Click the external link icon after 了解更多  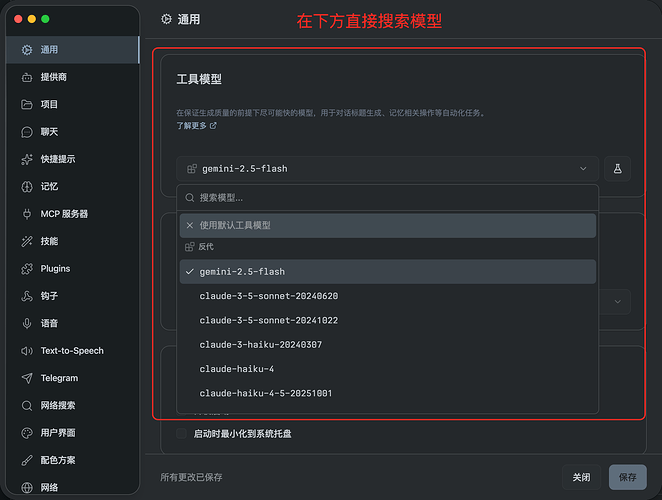tap(213, 125)
